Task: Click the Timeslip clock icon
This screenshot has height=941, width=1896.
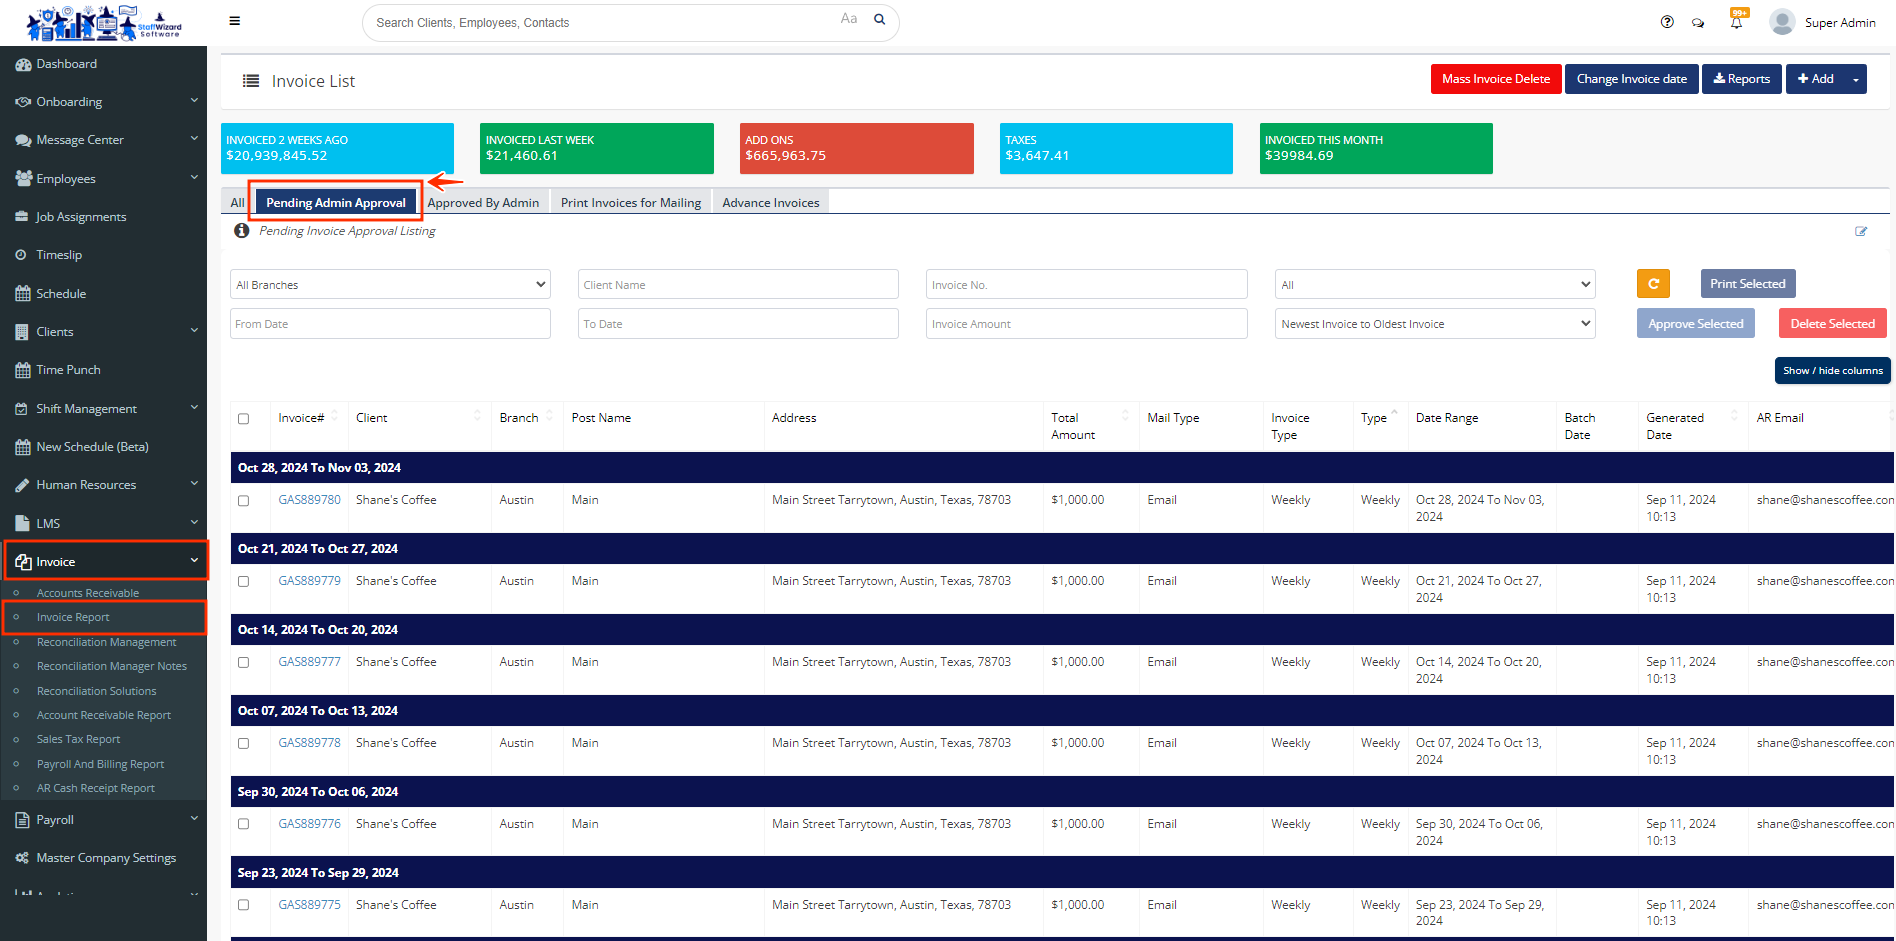Action: coord(21,255)
